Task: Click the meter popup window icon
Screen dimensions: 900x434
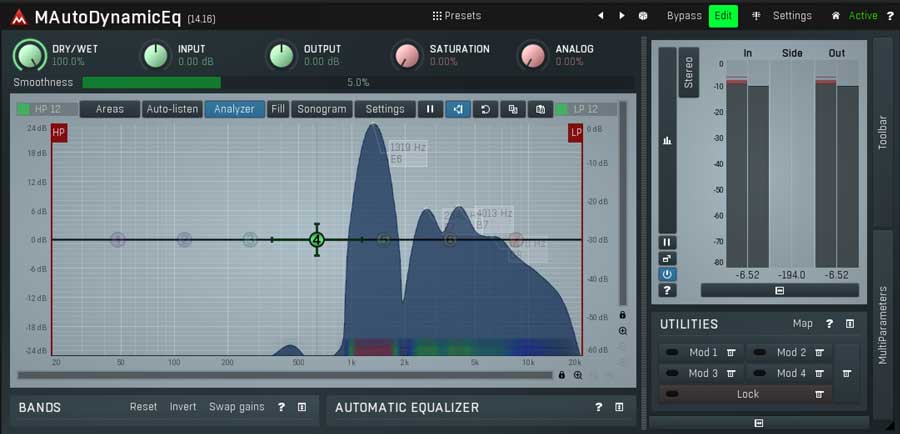Action: point(667,258)
